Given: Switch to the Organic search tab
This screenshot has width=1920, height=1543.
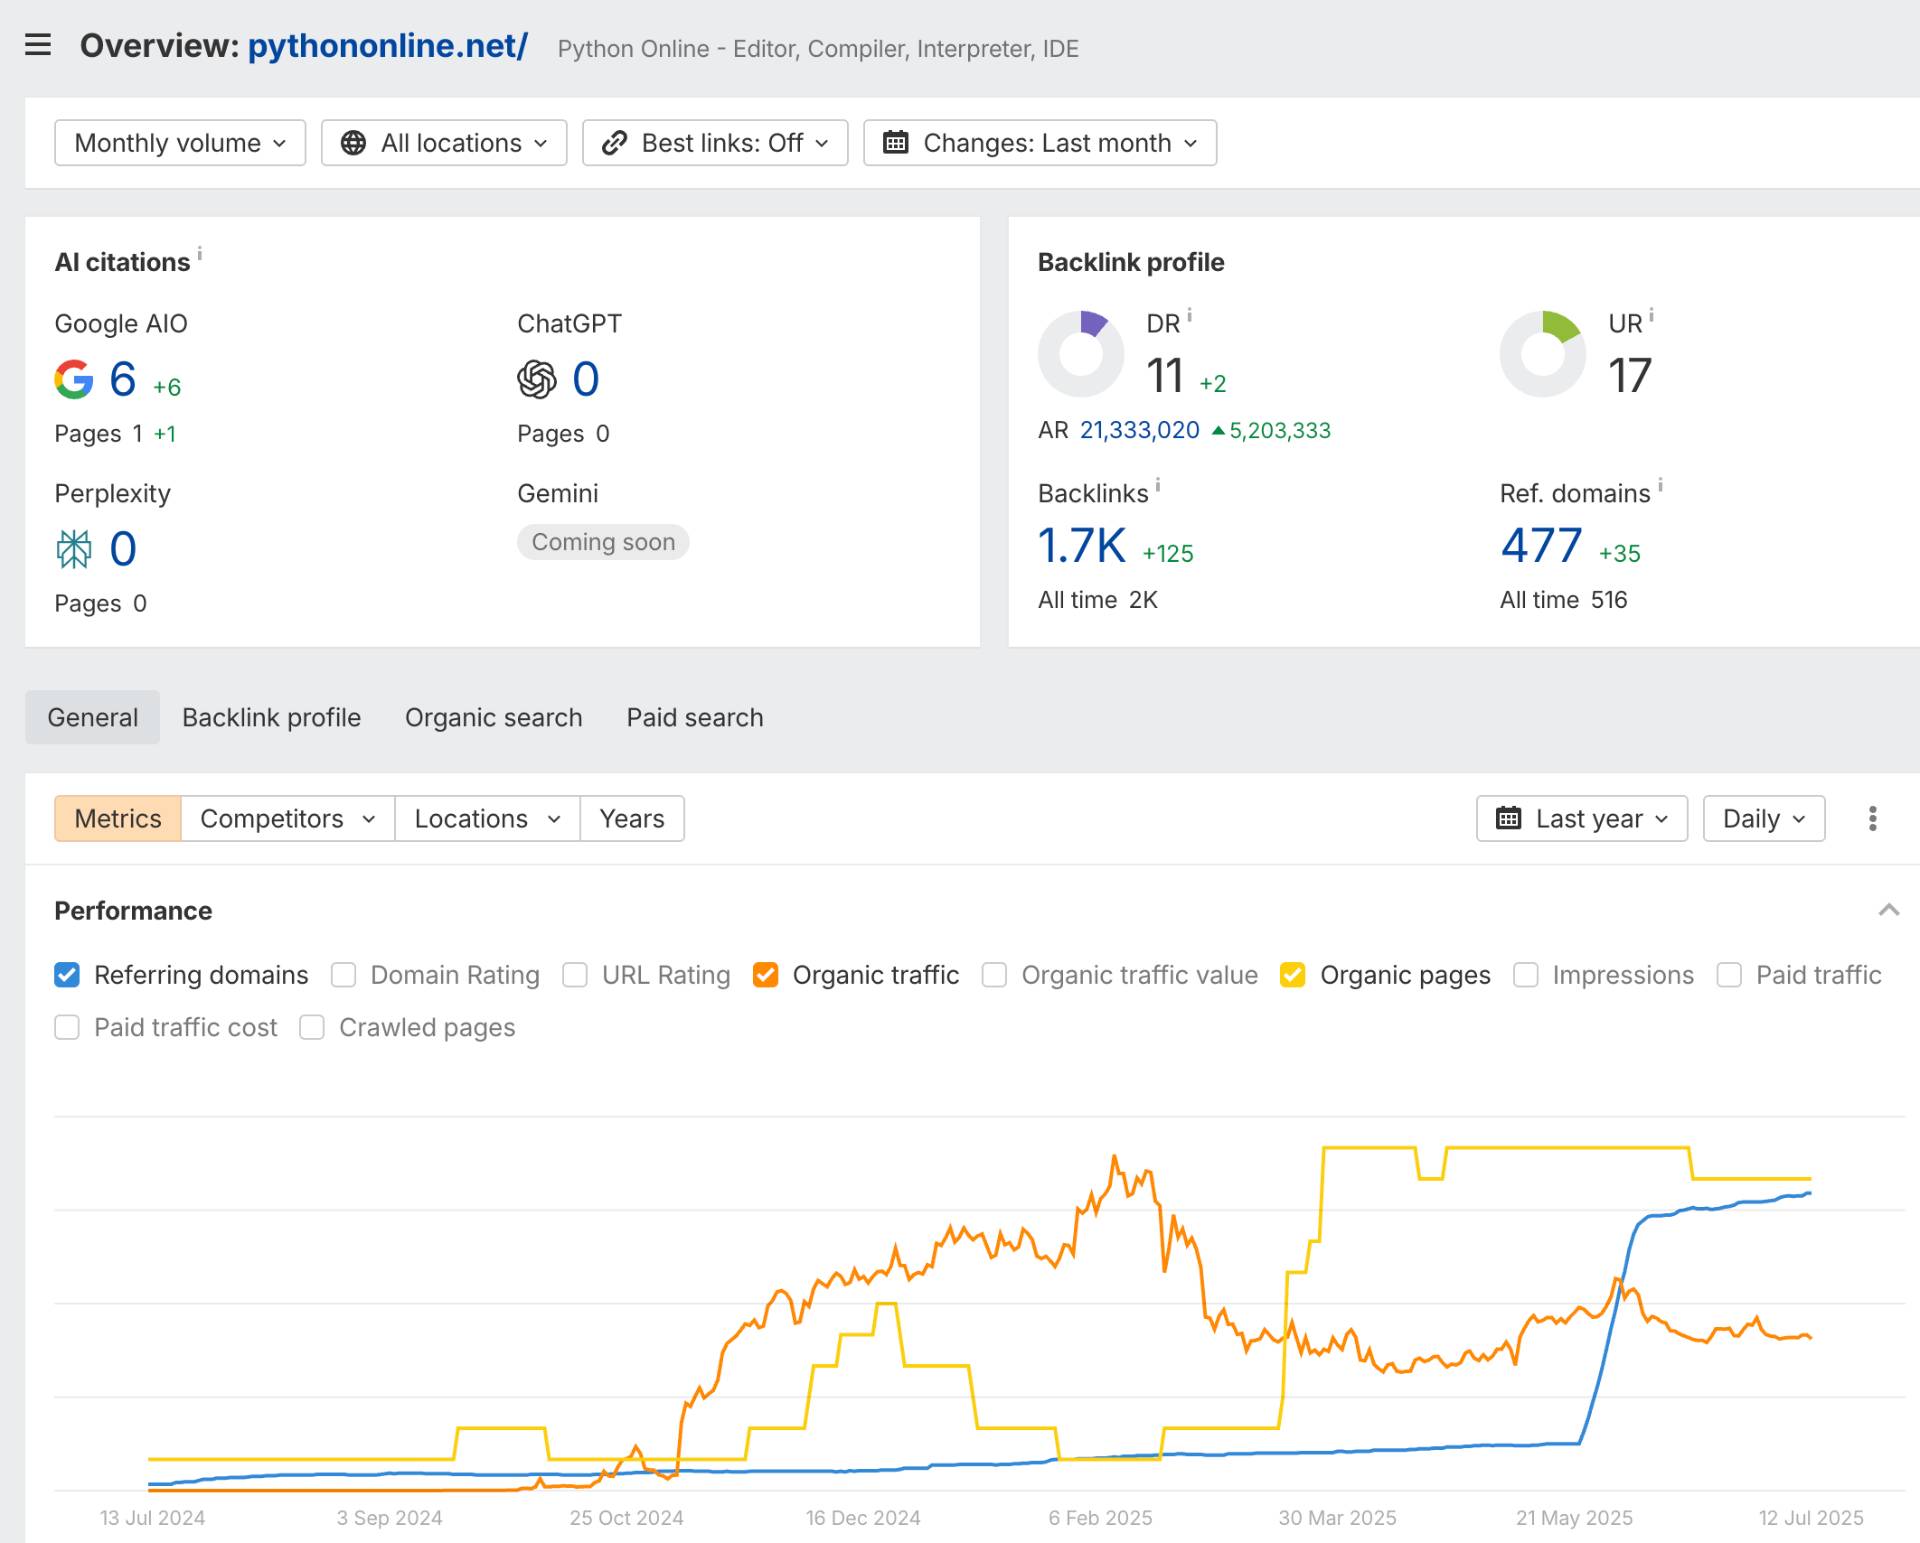Looking at the screenshot, I should click(x=493, y=718).
